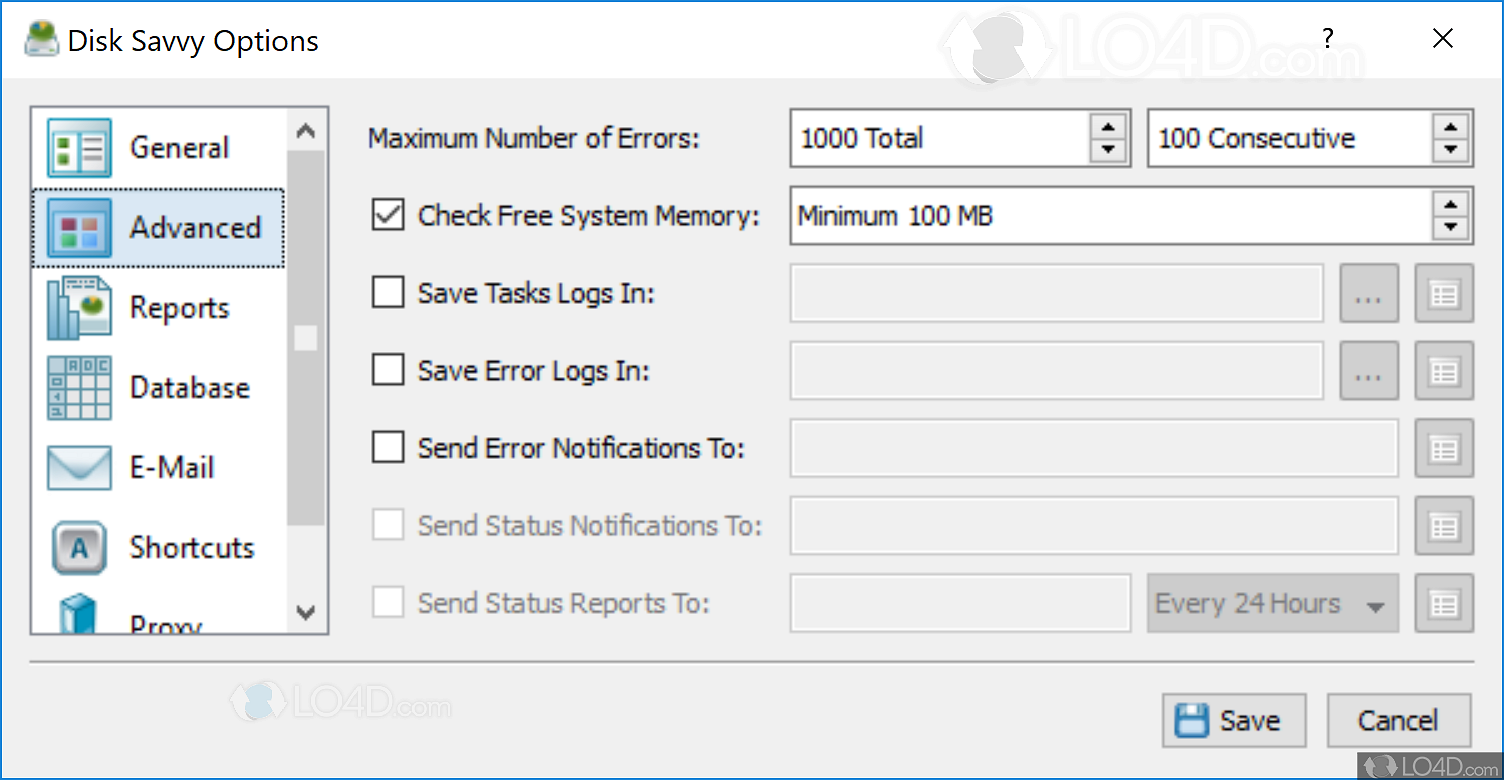
Task: Click the Save button
Action: point(1234,720)
